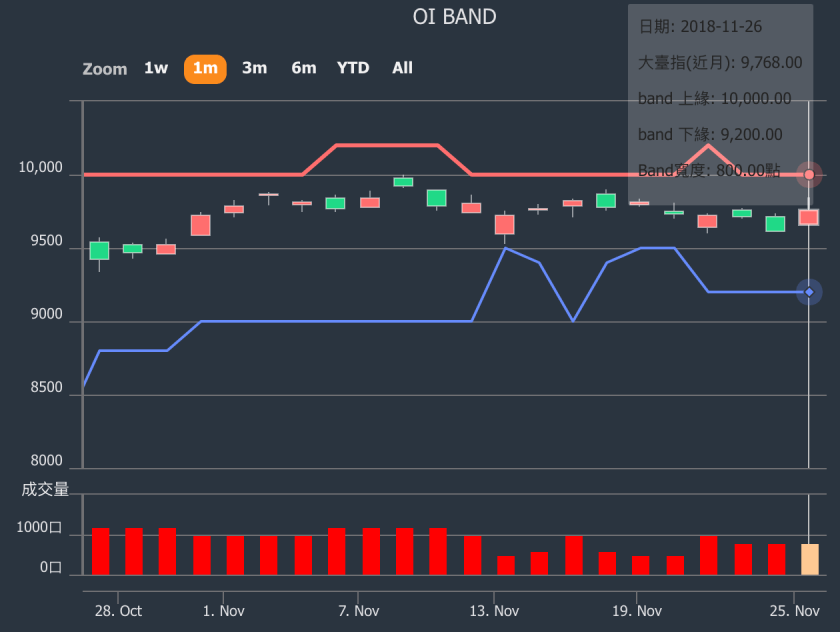Click the blue marker dot on lower band
The width and height of the screenshot is (840, 632).
[809, 292]
